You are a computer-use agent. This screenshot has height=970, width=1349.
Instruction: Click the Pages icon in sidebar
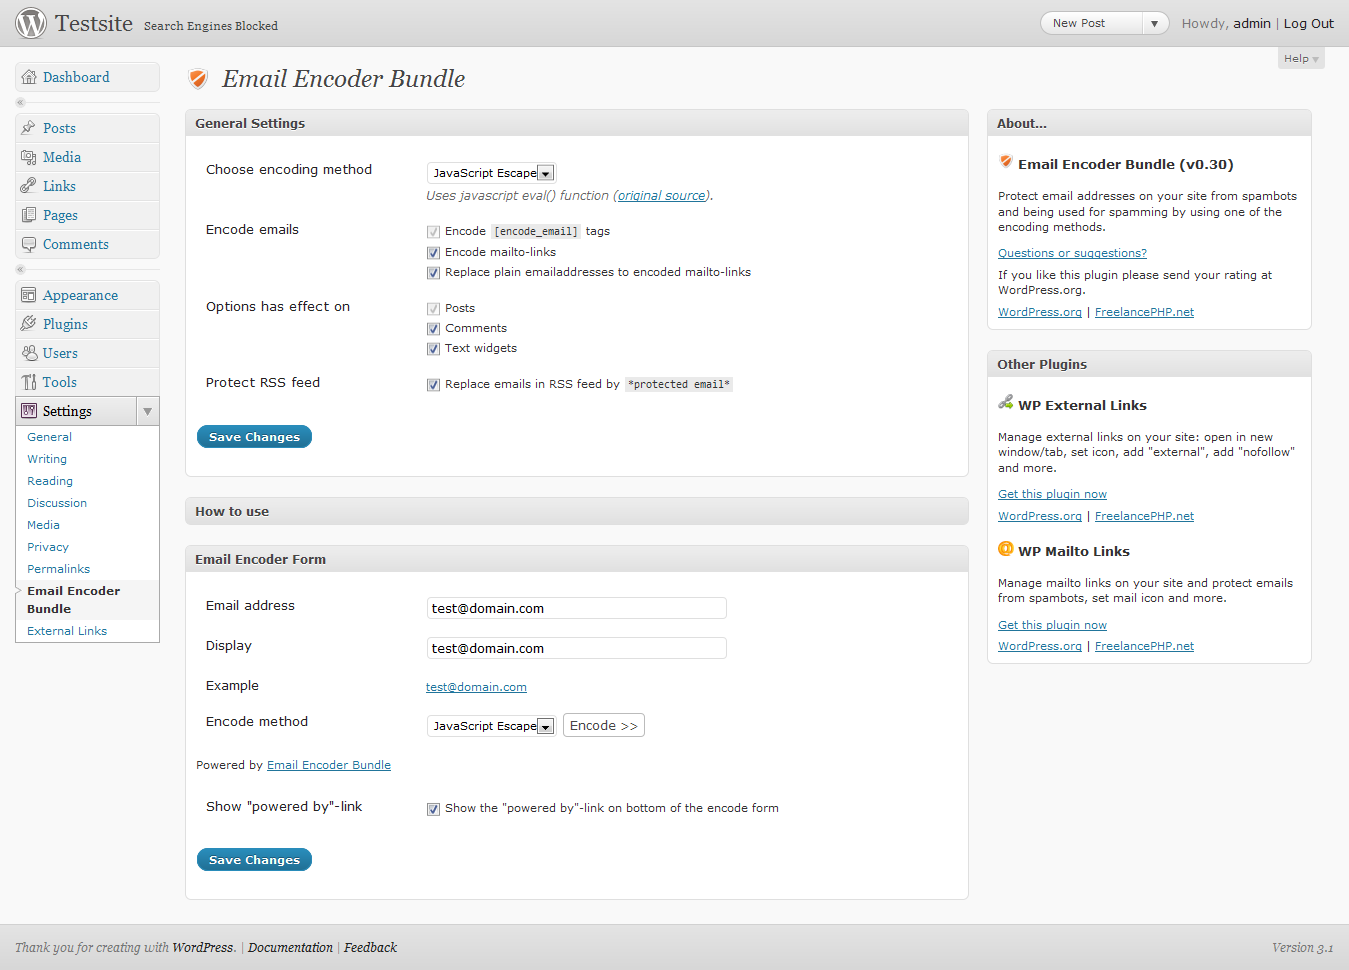coord(29,215)
